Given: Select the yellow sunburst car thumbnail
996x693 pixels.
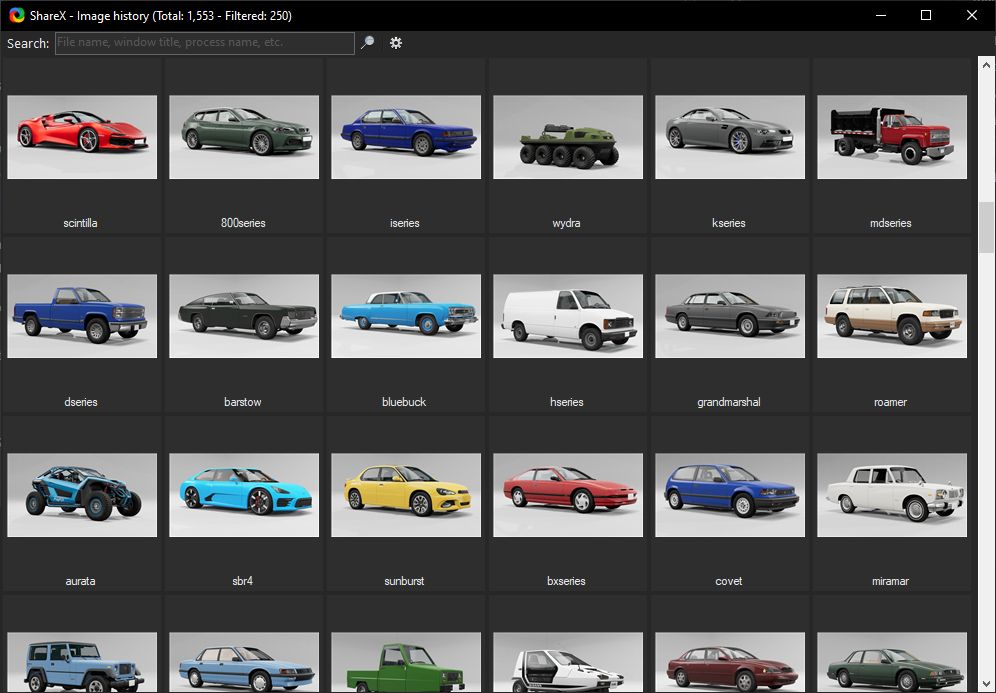Looking at the screenshot, I should pos(406,495).
